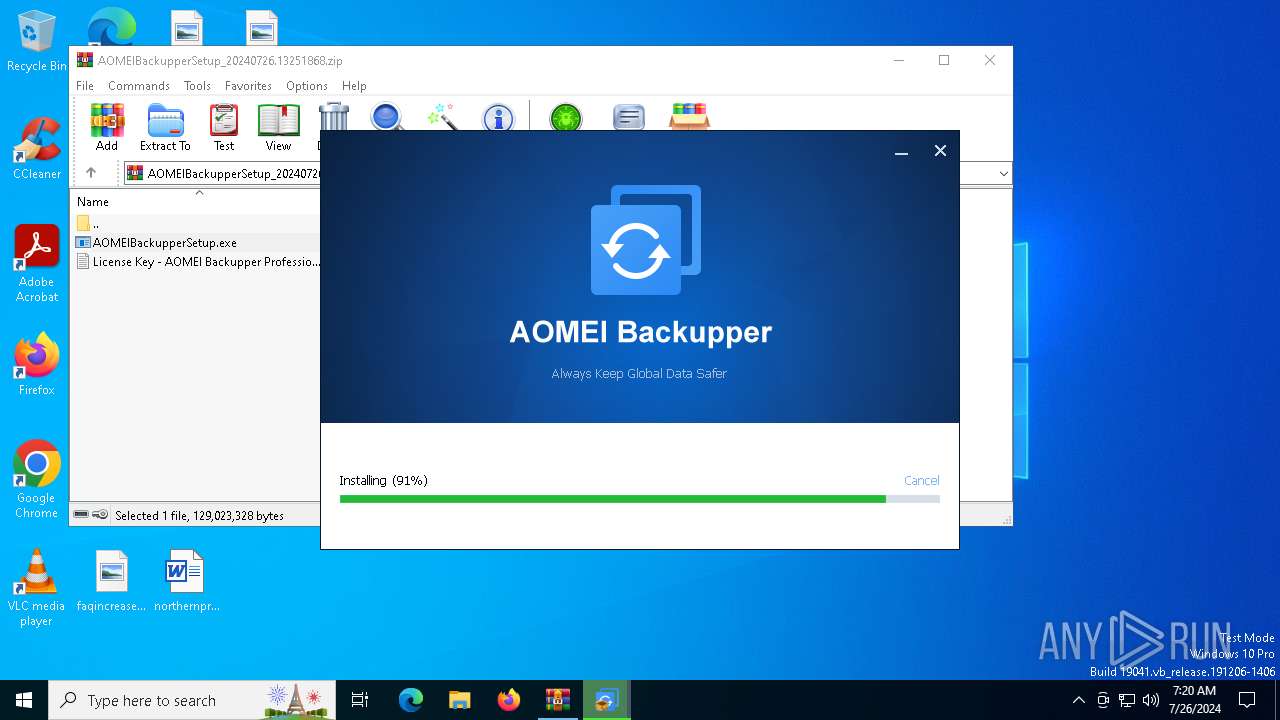Image resolution: width=1280 pixels, height=720 pixels.
Task: Open the Firefox desktop shortcut
Action: [37, 365]
